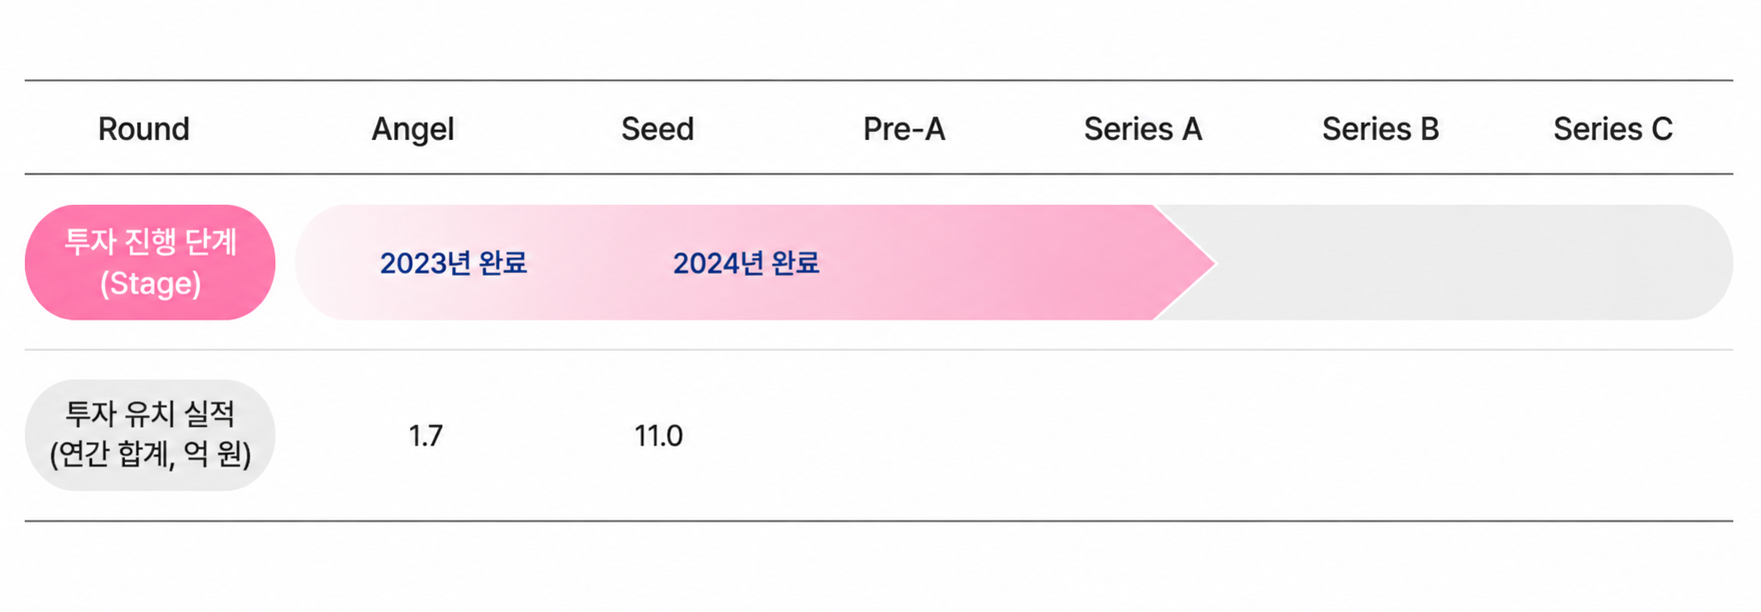
Task: Select the Seed column header
Action: tap(657, 129)
